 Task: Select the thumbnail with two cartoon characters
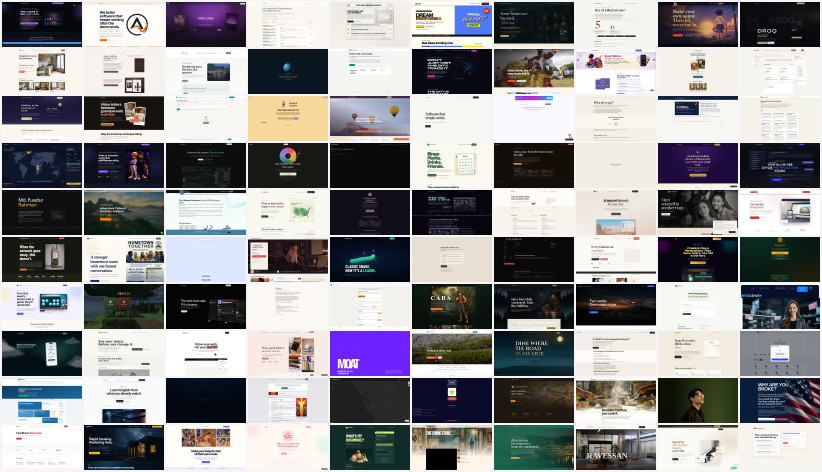(x=124, y=165)
